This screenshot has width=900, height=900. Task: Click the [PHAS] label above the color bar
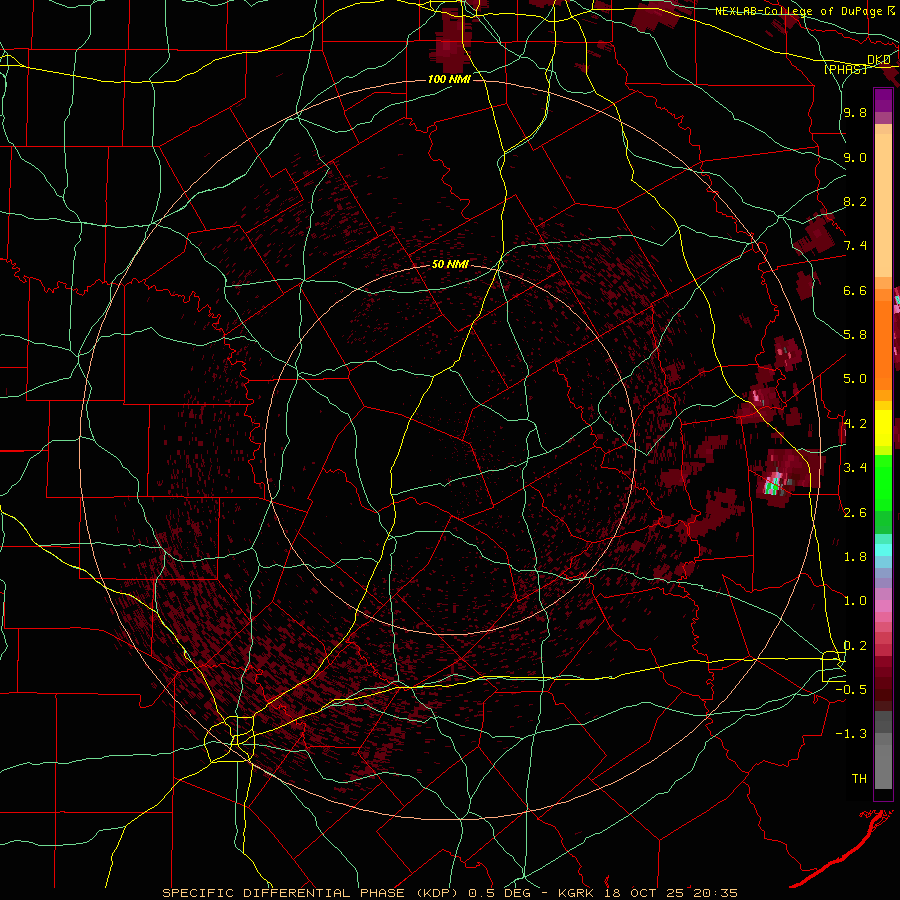pyautogui.click(x=845, y=69)
